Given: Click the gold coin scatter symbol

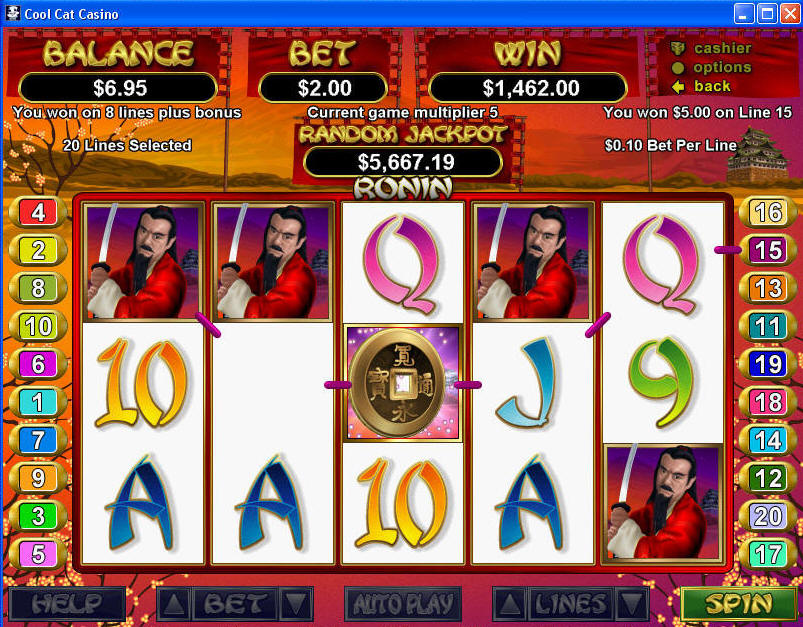Looking at the screenshot, I should [403, 383].
